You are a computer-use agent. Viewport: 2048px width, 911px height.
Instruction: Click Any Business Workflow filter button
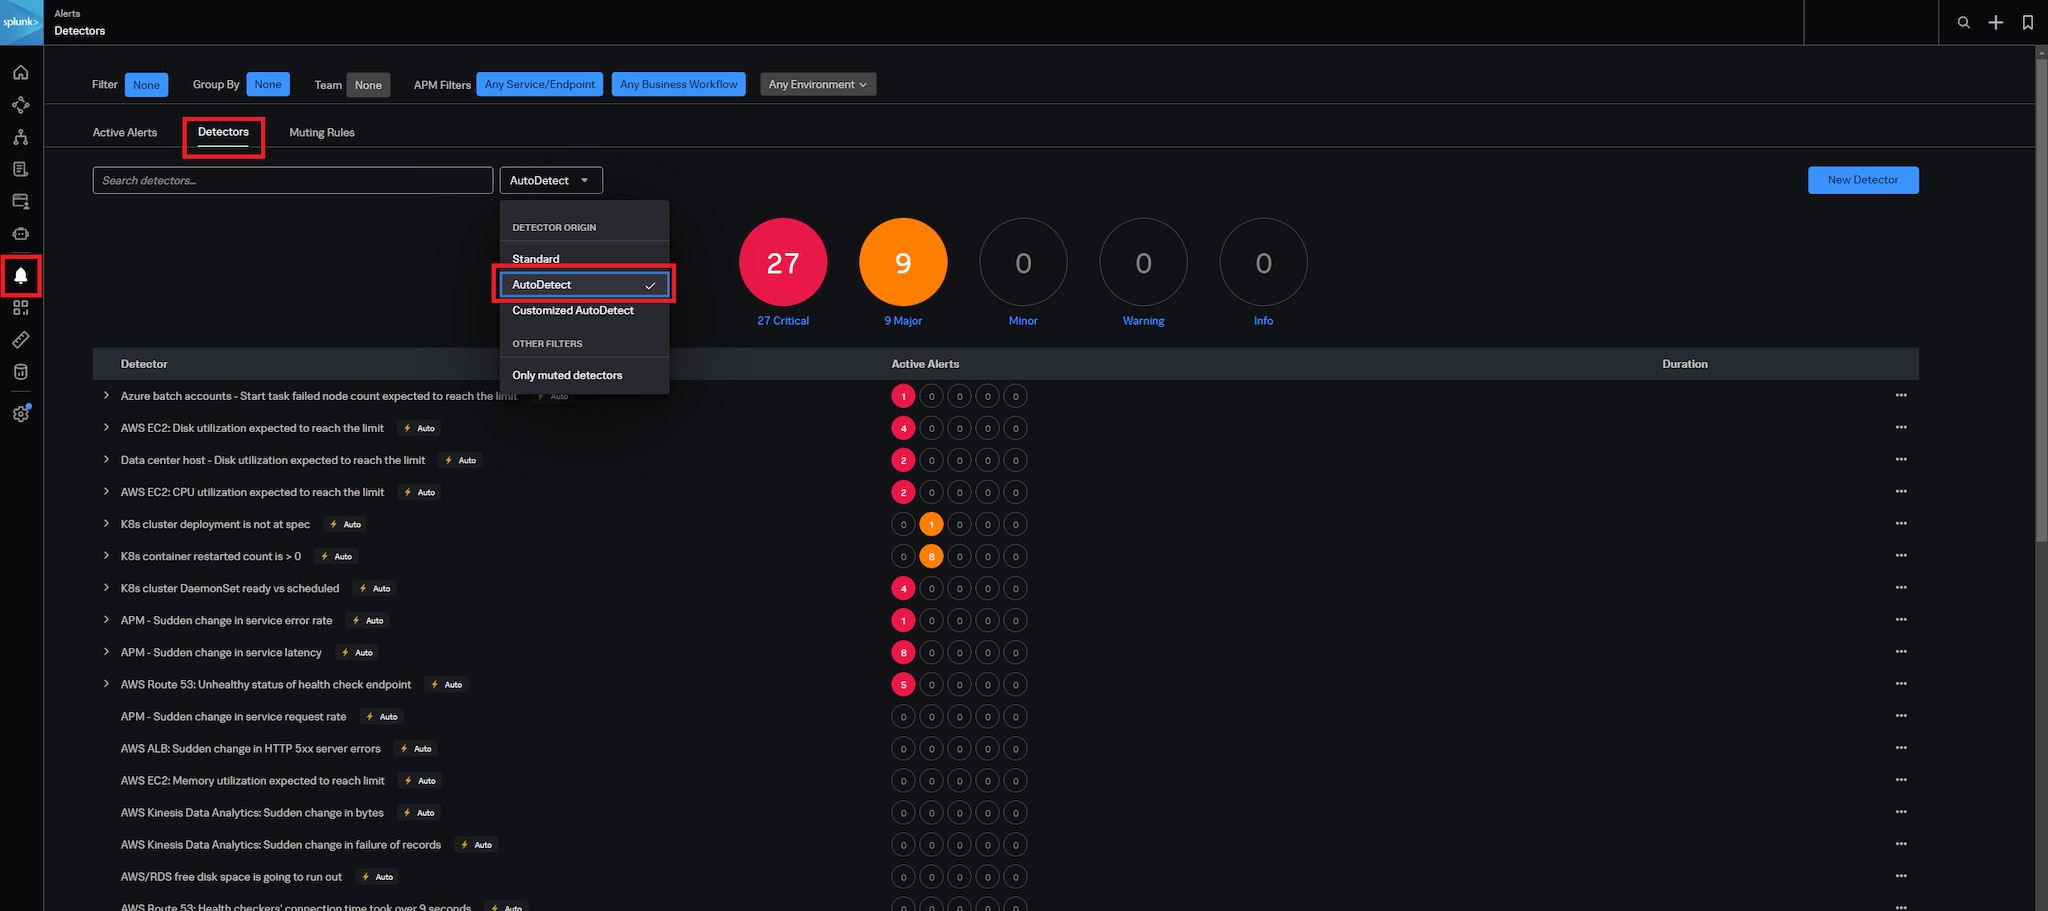pyautogui.click(x=679, y=84)
